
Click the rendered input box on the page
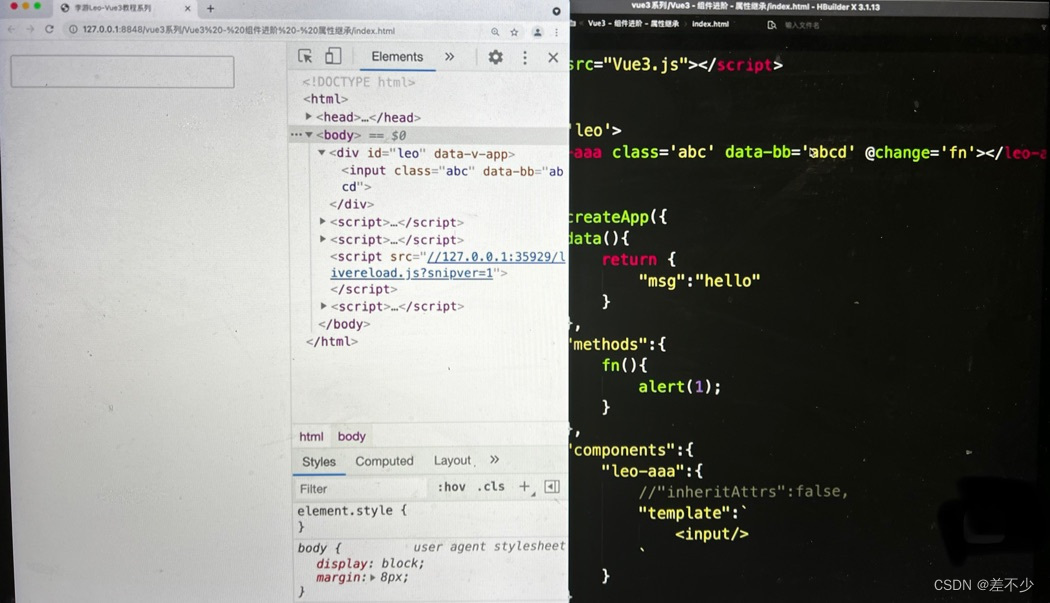(x=123, y=72)
